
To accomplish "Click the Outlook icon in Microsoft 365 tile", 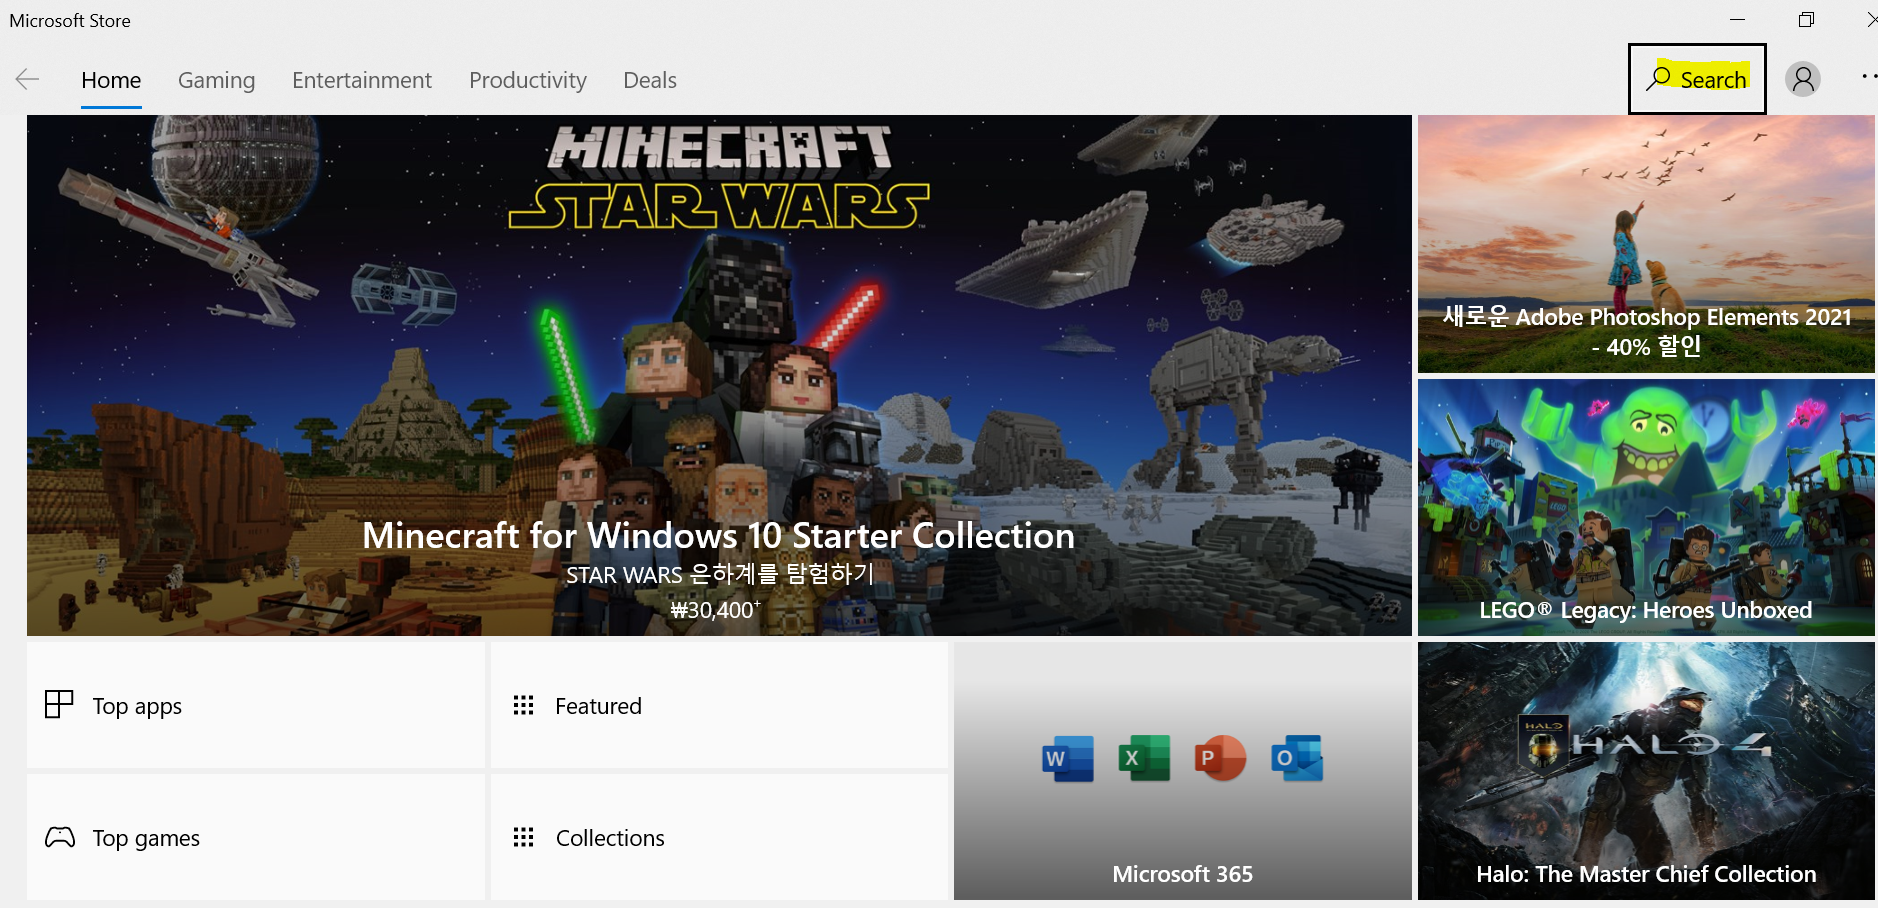I will pyautogui.click(x=1297, y=758).
